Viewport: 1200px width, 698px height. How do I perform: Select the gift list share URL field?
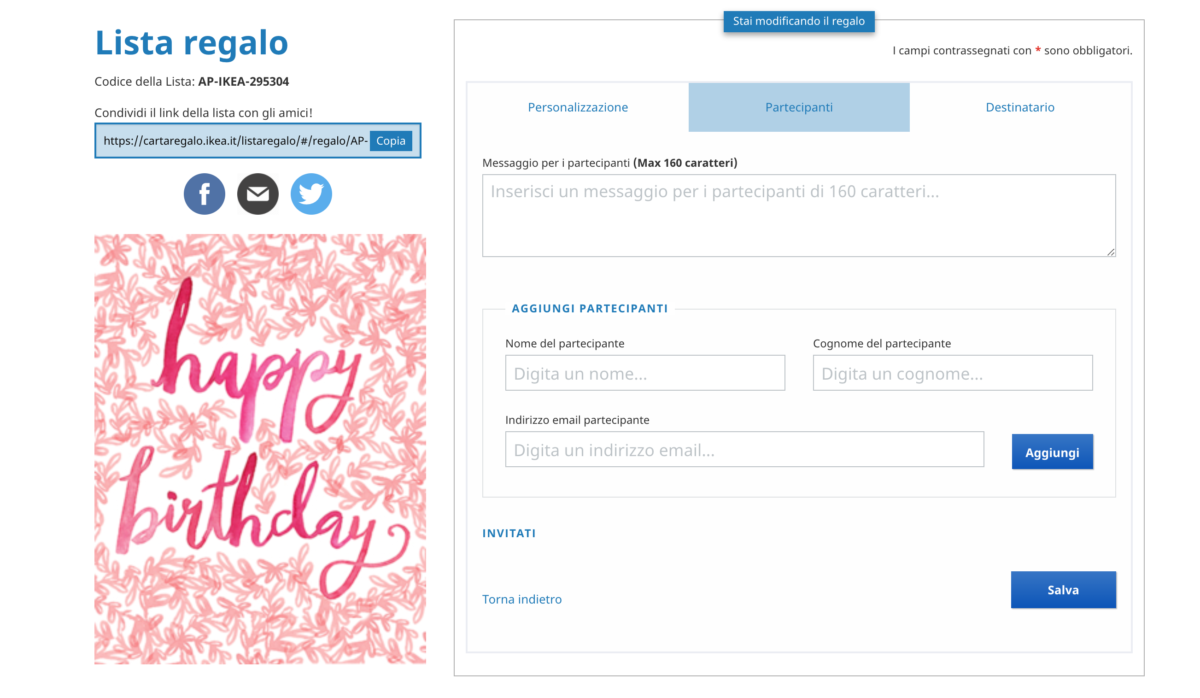click(x=234, y=141)
